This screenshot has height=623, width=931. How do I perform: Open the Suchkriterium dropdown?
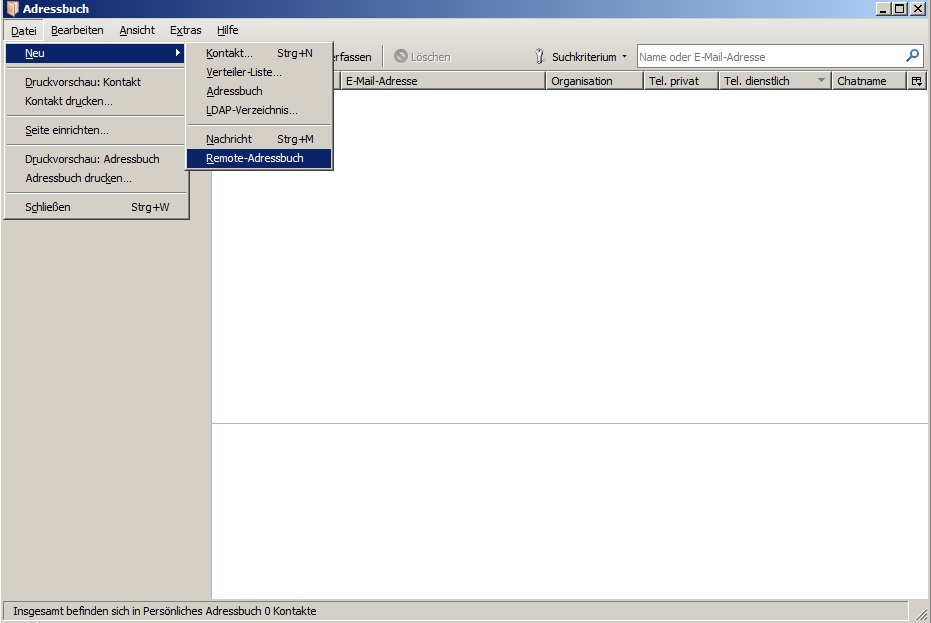582,57
